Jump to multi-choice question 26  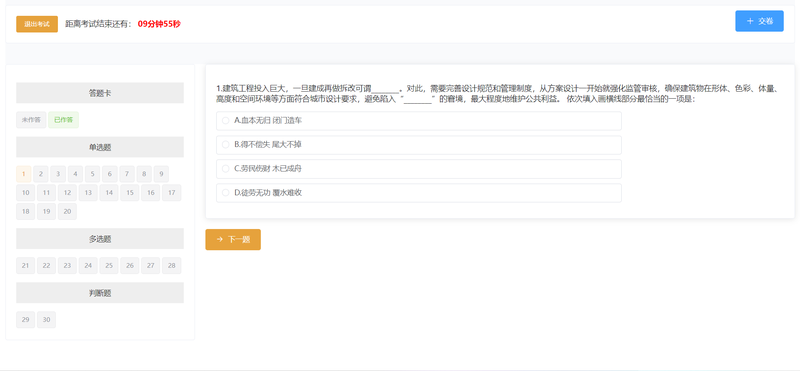click(130, 266)
